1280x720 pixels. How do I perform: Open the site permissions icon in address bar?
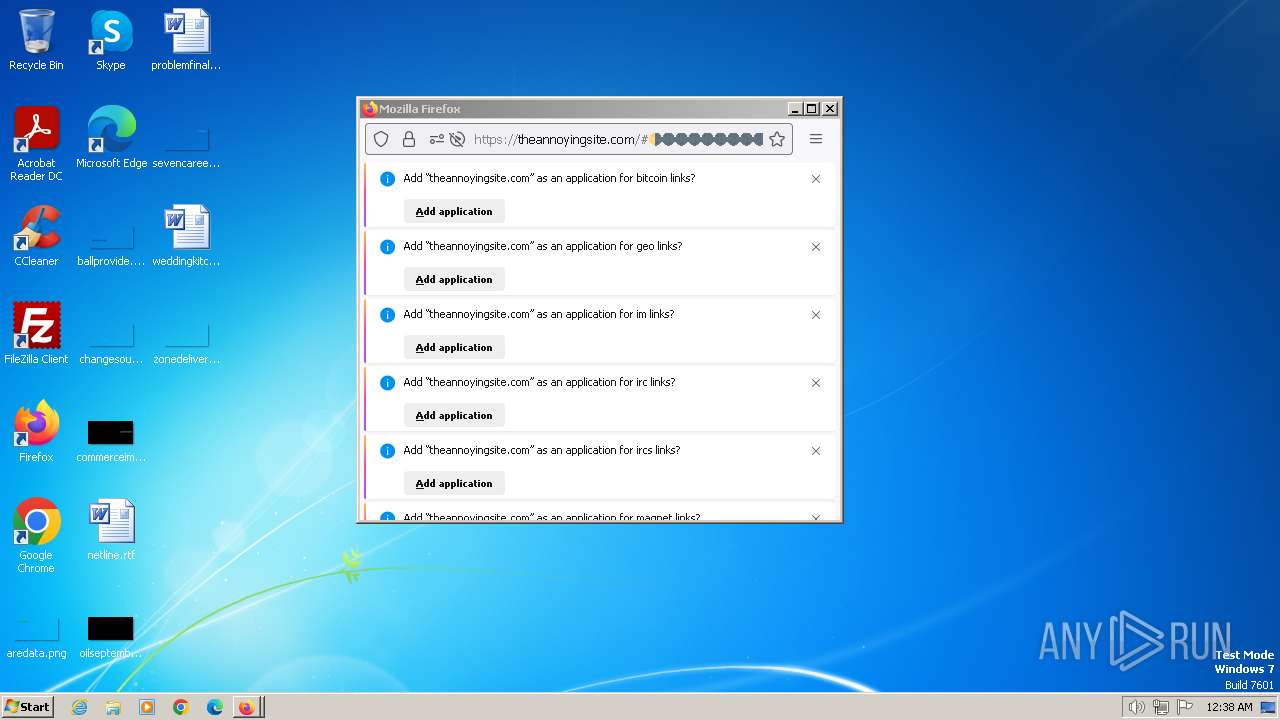click(x=436, y=139)
